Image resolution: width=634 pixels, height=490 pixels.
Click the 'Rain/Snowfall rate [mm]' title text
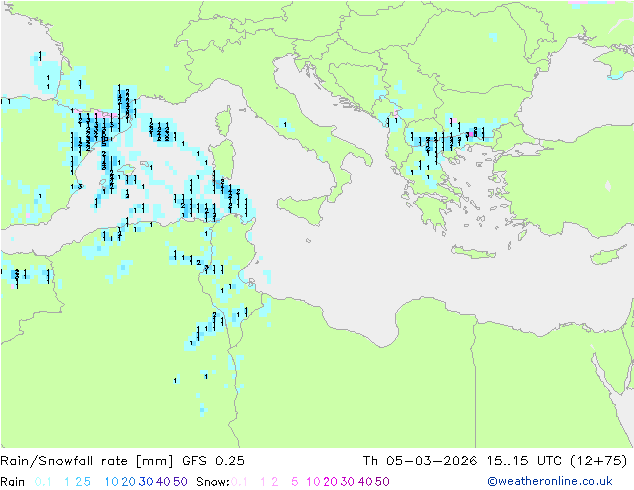87,461
